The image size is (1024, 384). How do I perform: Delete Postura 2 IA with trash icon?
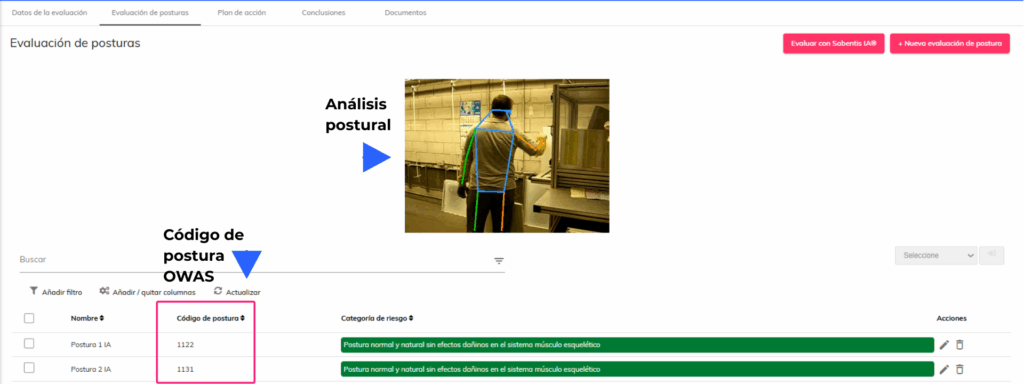(959, 369)
